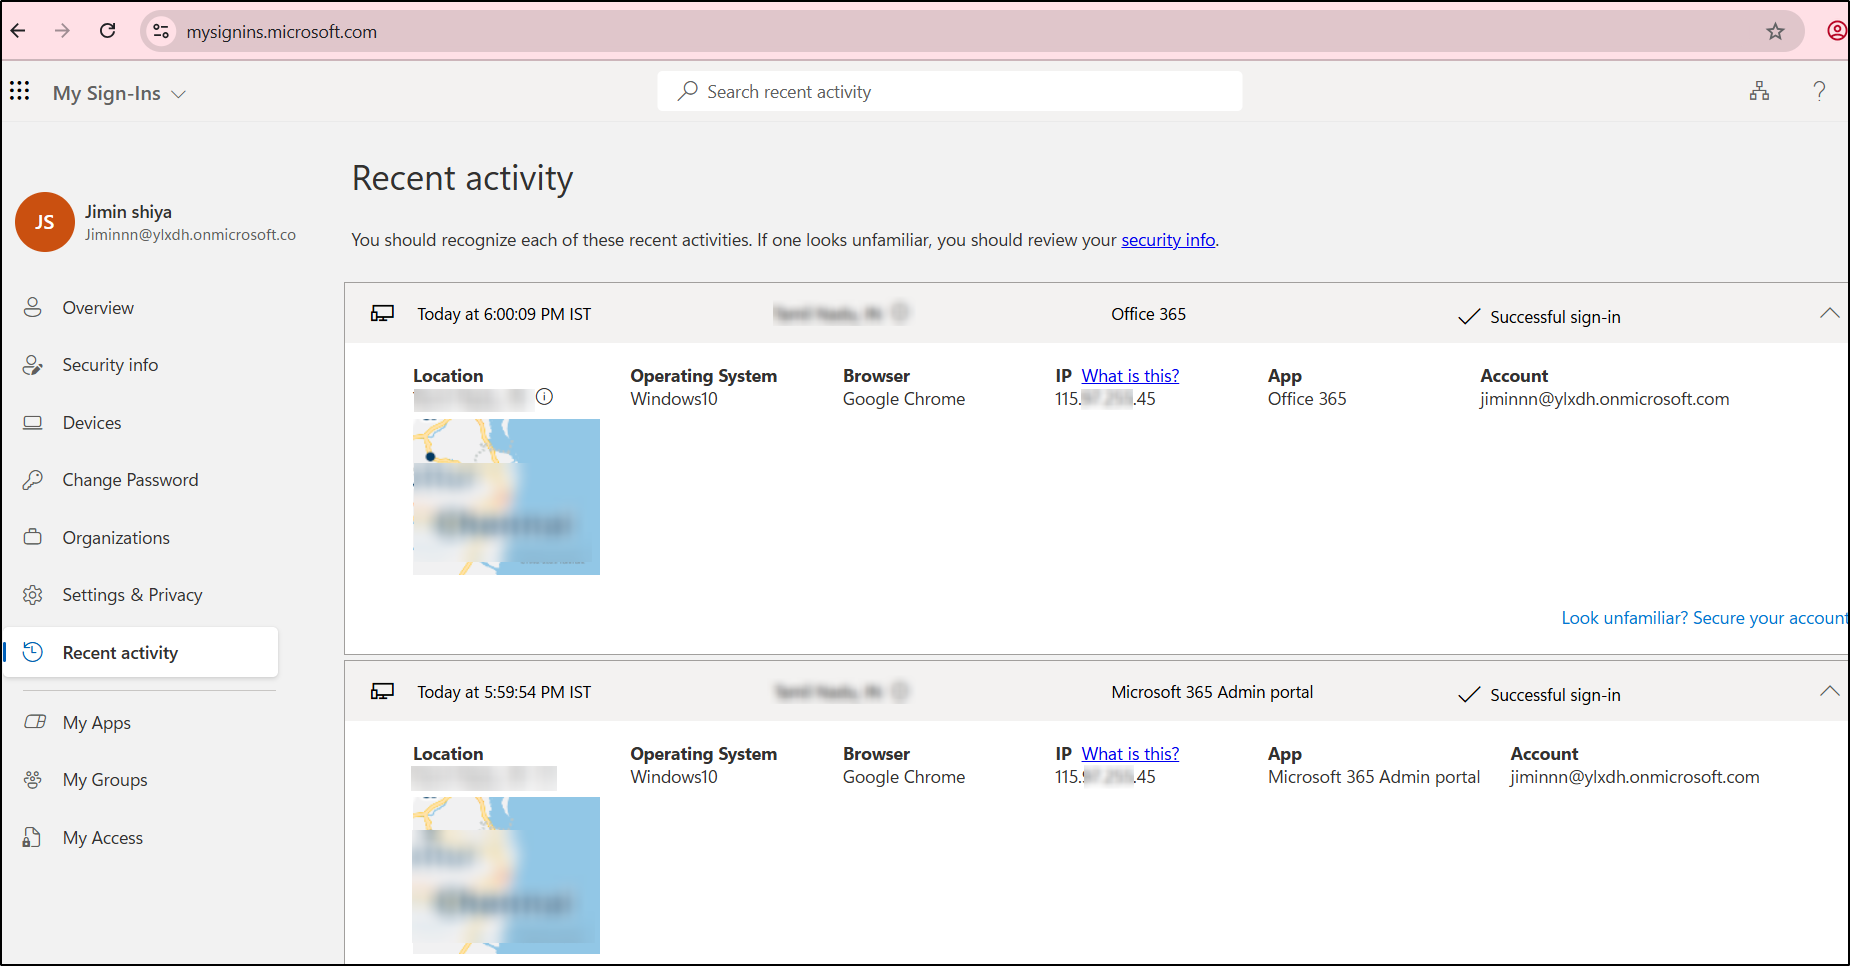1850x966 pixels.
Task: View site information icon in address bar
Action: click(x=161, y=32)
